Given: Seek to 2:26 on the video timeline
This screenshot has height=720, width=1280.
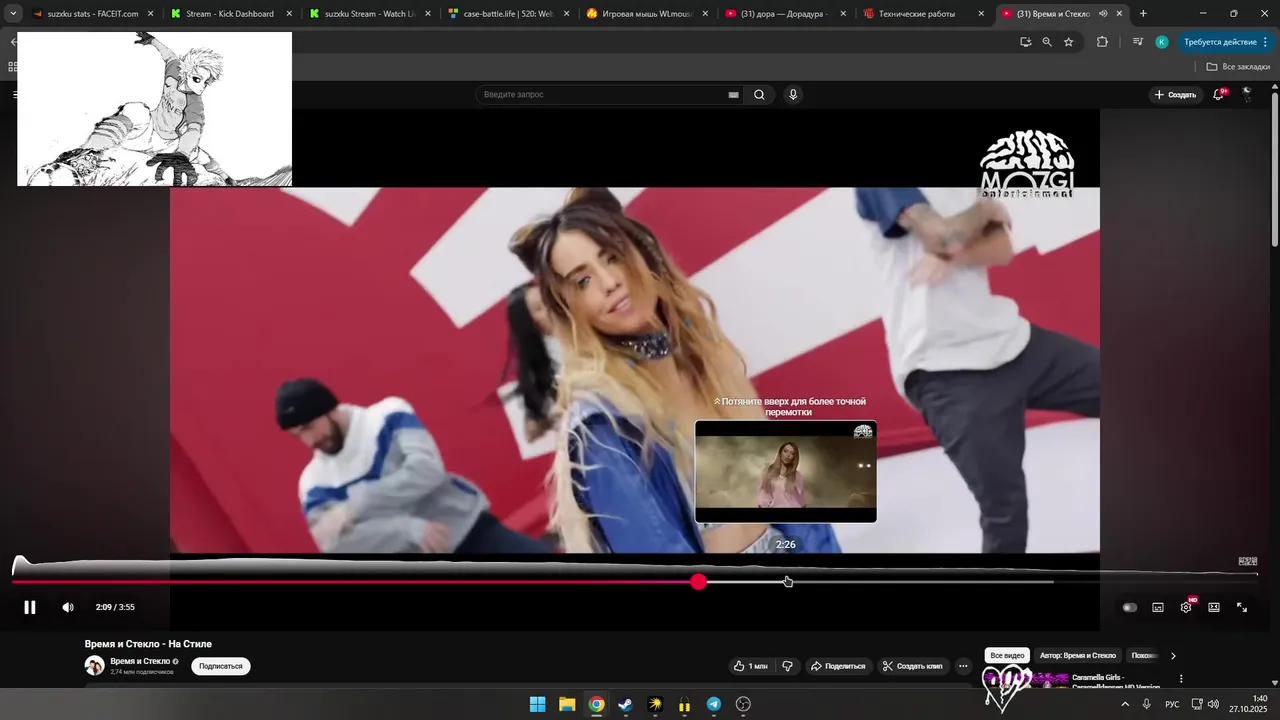Looking at the screenshot, I should coord(786,581).
